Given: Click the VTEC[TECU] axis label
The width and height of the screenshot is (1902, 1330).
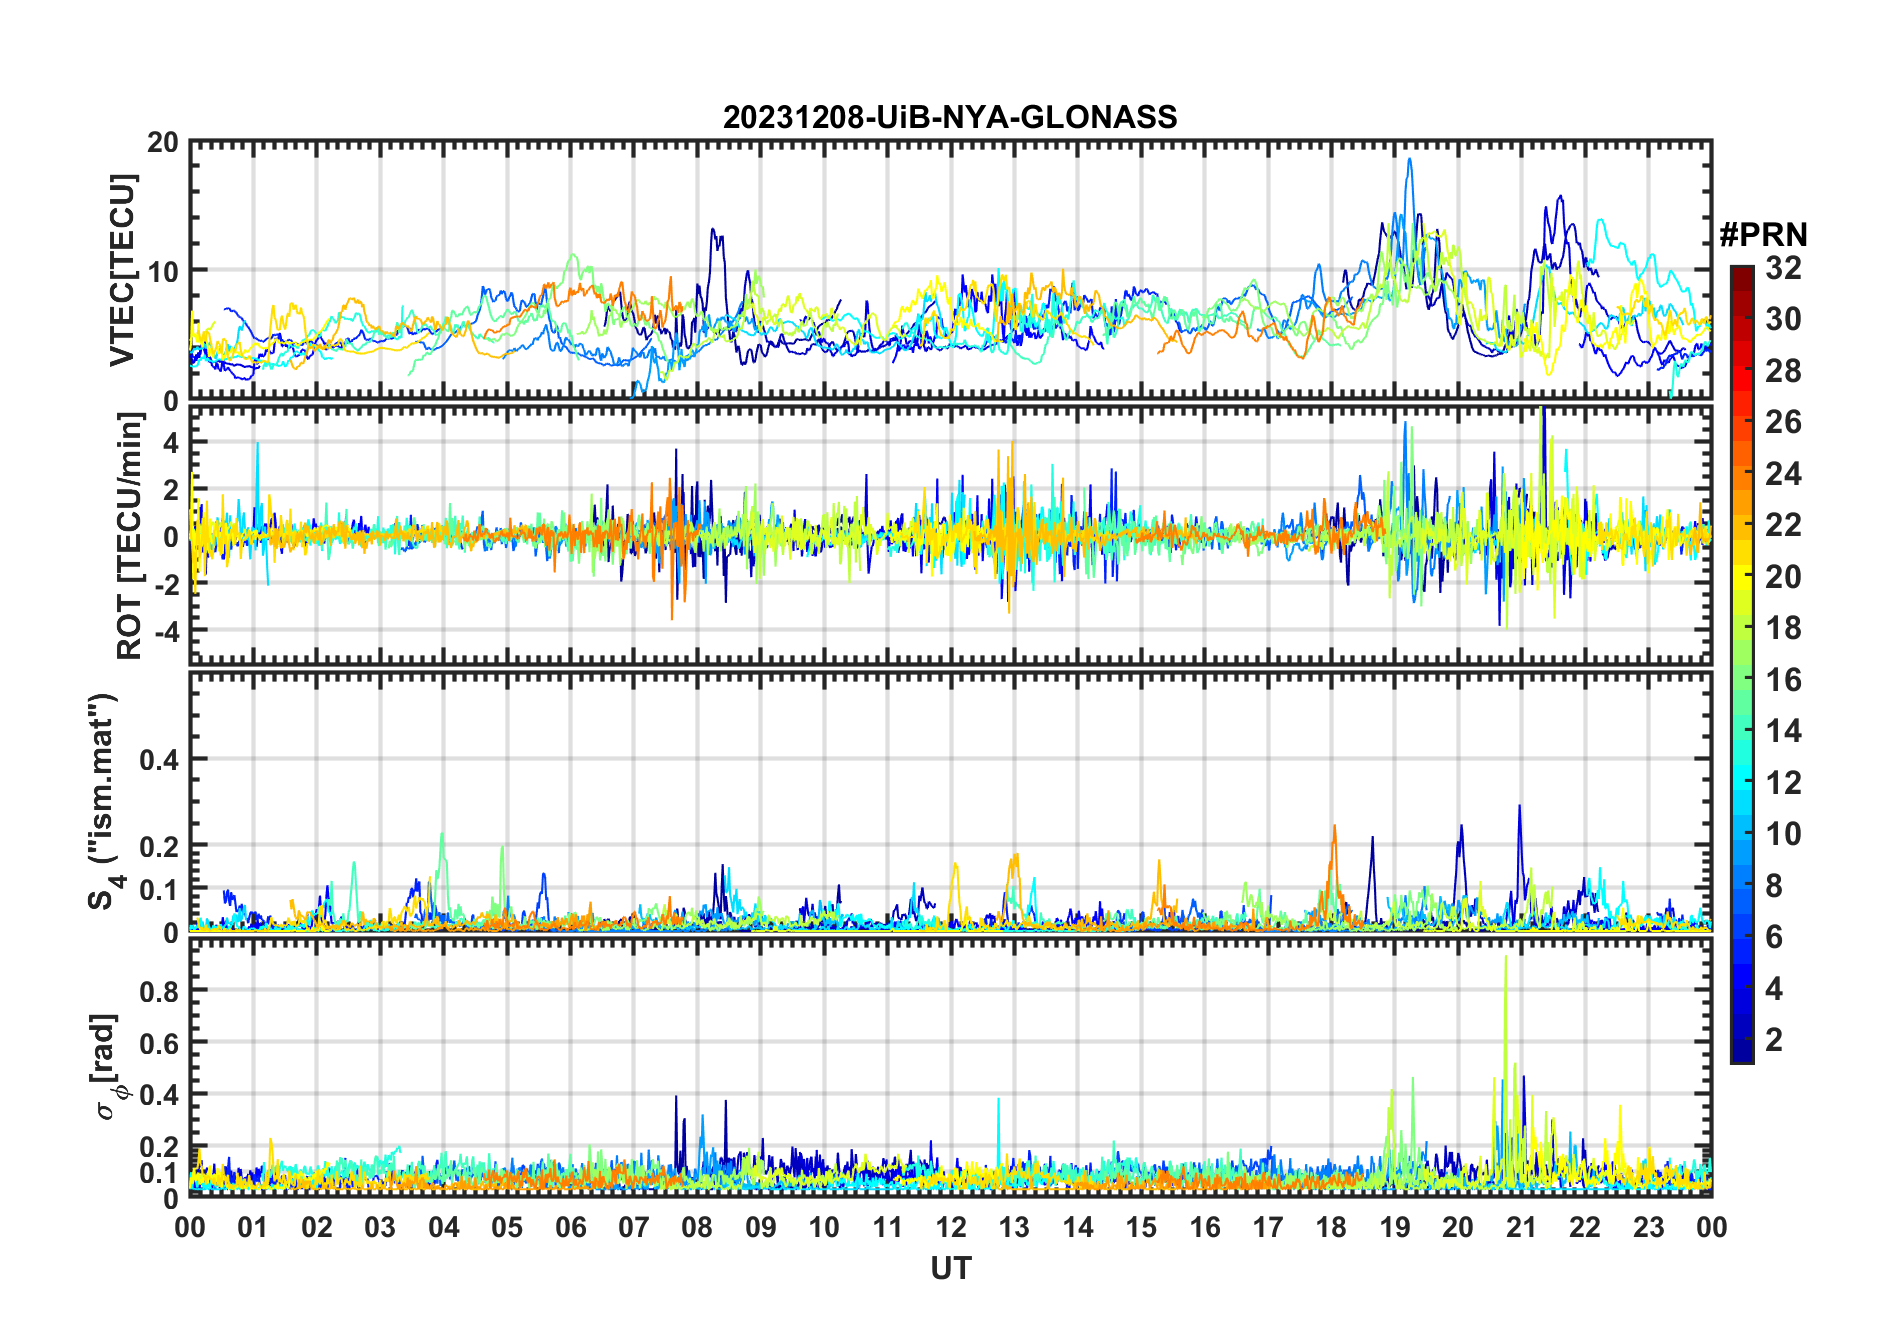Looking at the screenshot, I should [122, 270].
